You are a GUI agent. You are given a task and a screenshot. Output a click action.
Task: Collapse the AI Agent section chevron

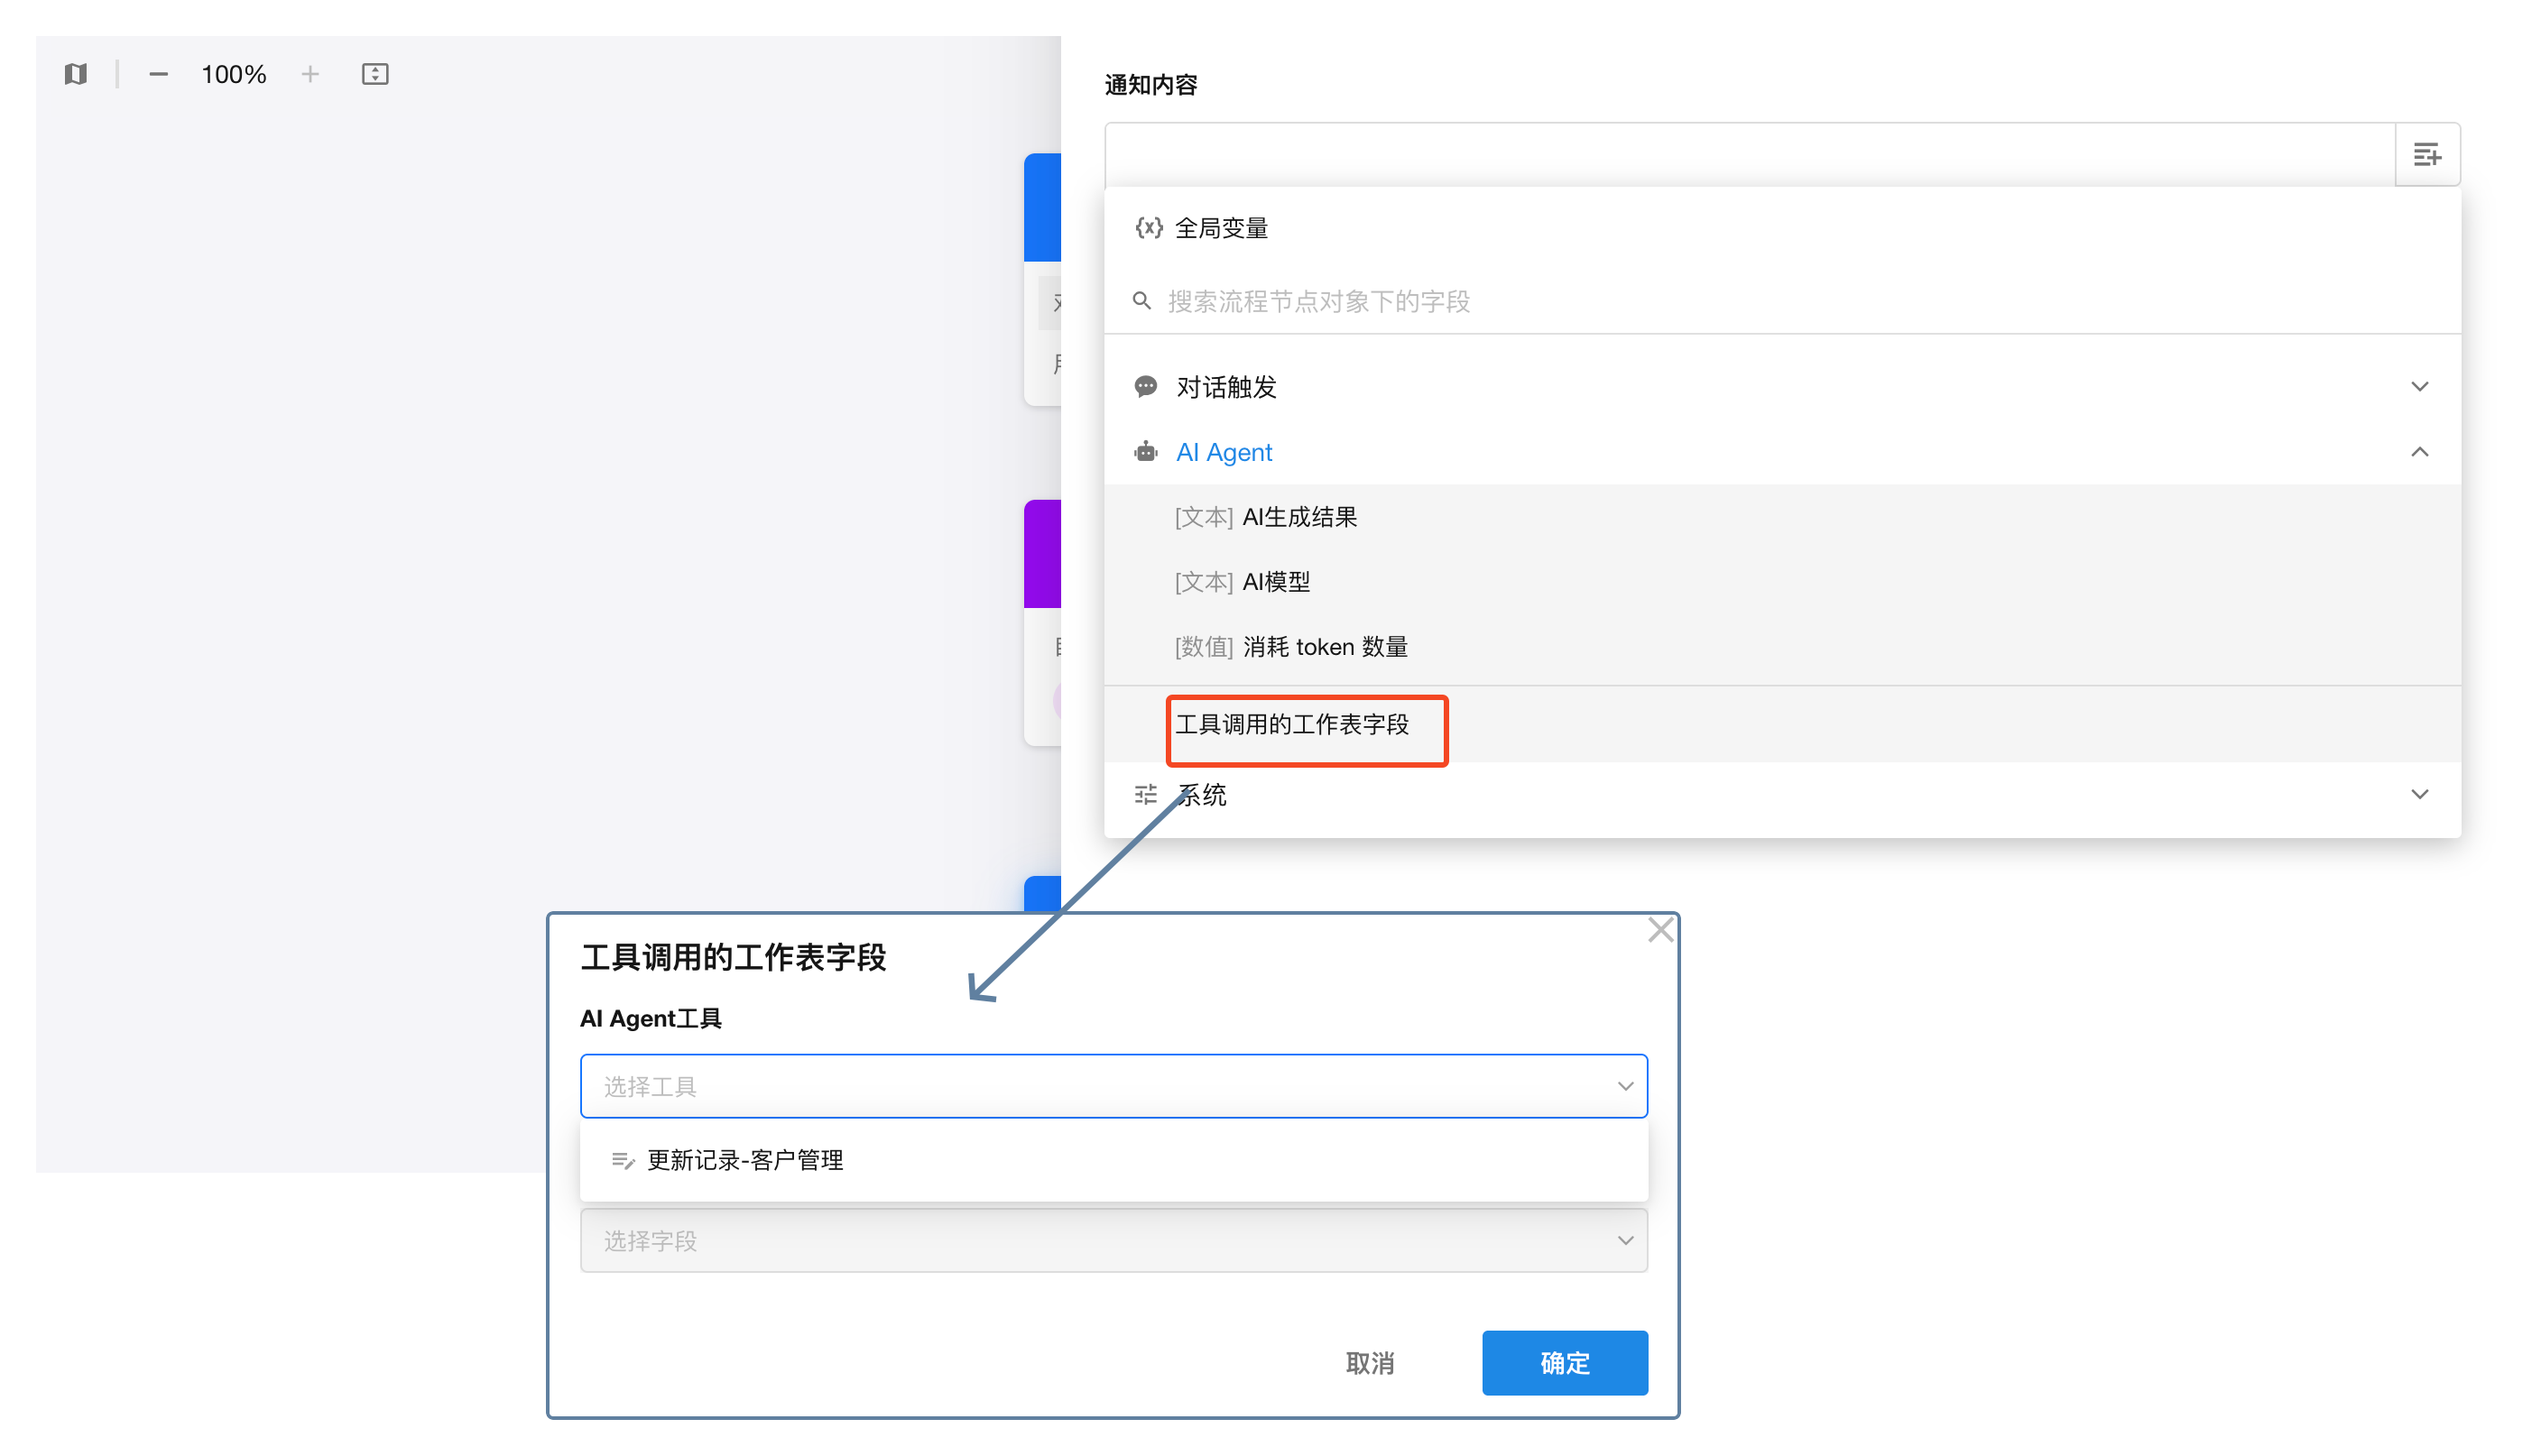coord(2419,452)
